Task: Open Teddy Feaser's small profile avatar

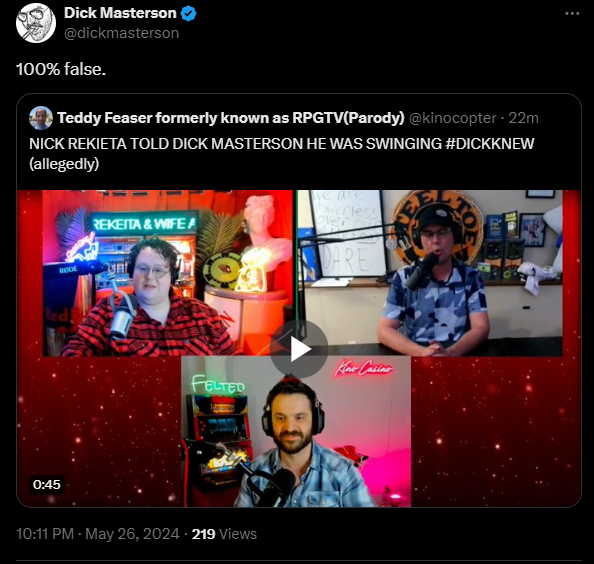Action: point(41,118)
